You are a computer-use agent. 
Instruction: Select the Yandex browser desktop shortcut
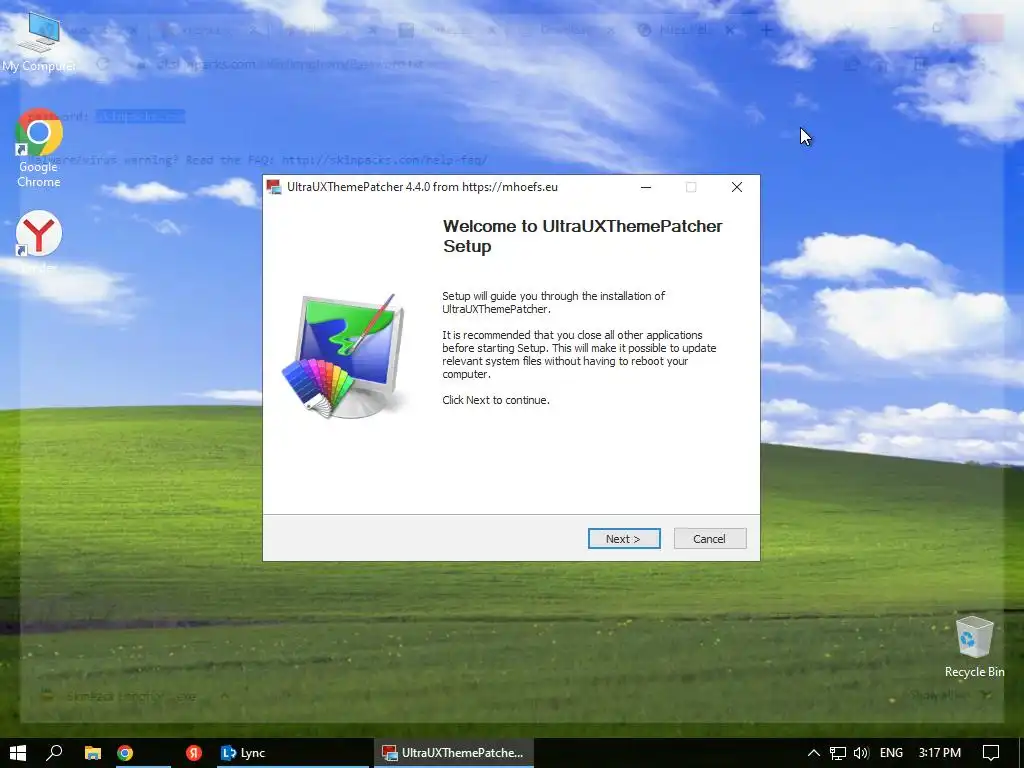[x=39, y=242]
